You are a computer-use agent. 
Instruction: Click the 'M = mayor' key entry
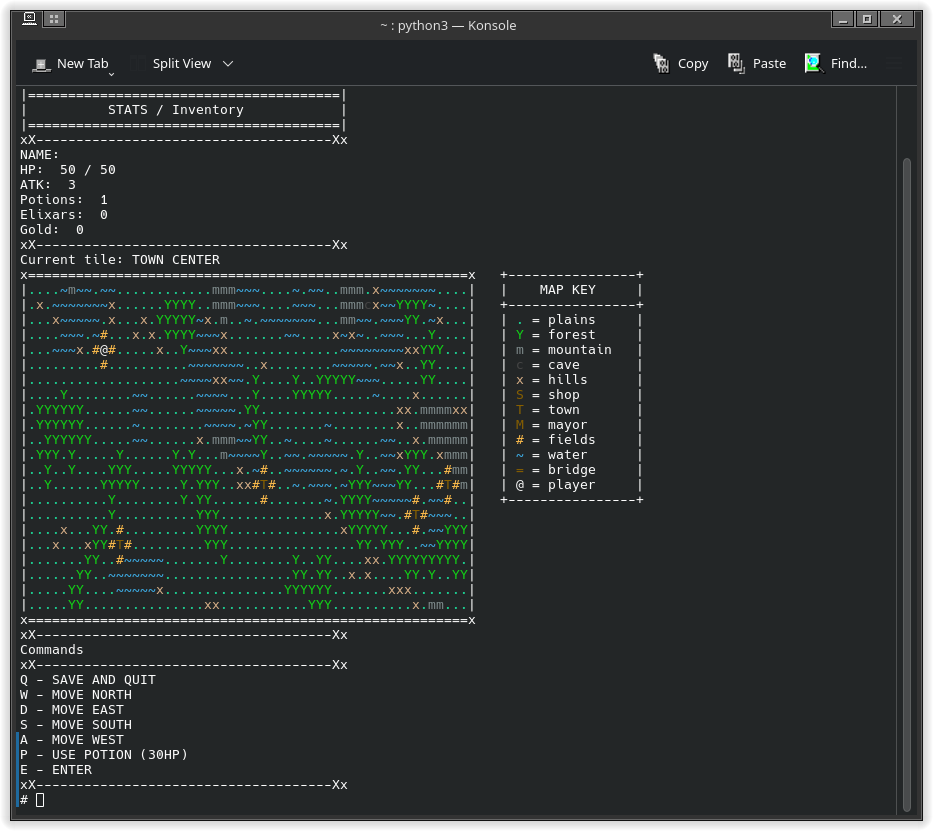pos(552,425)
